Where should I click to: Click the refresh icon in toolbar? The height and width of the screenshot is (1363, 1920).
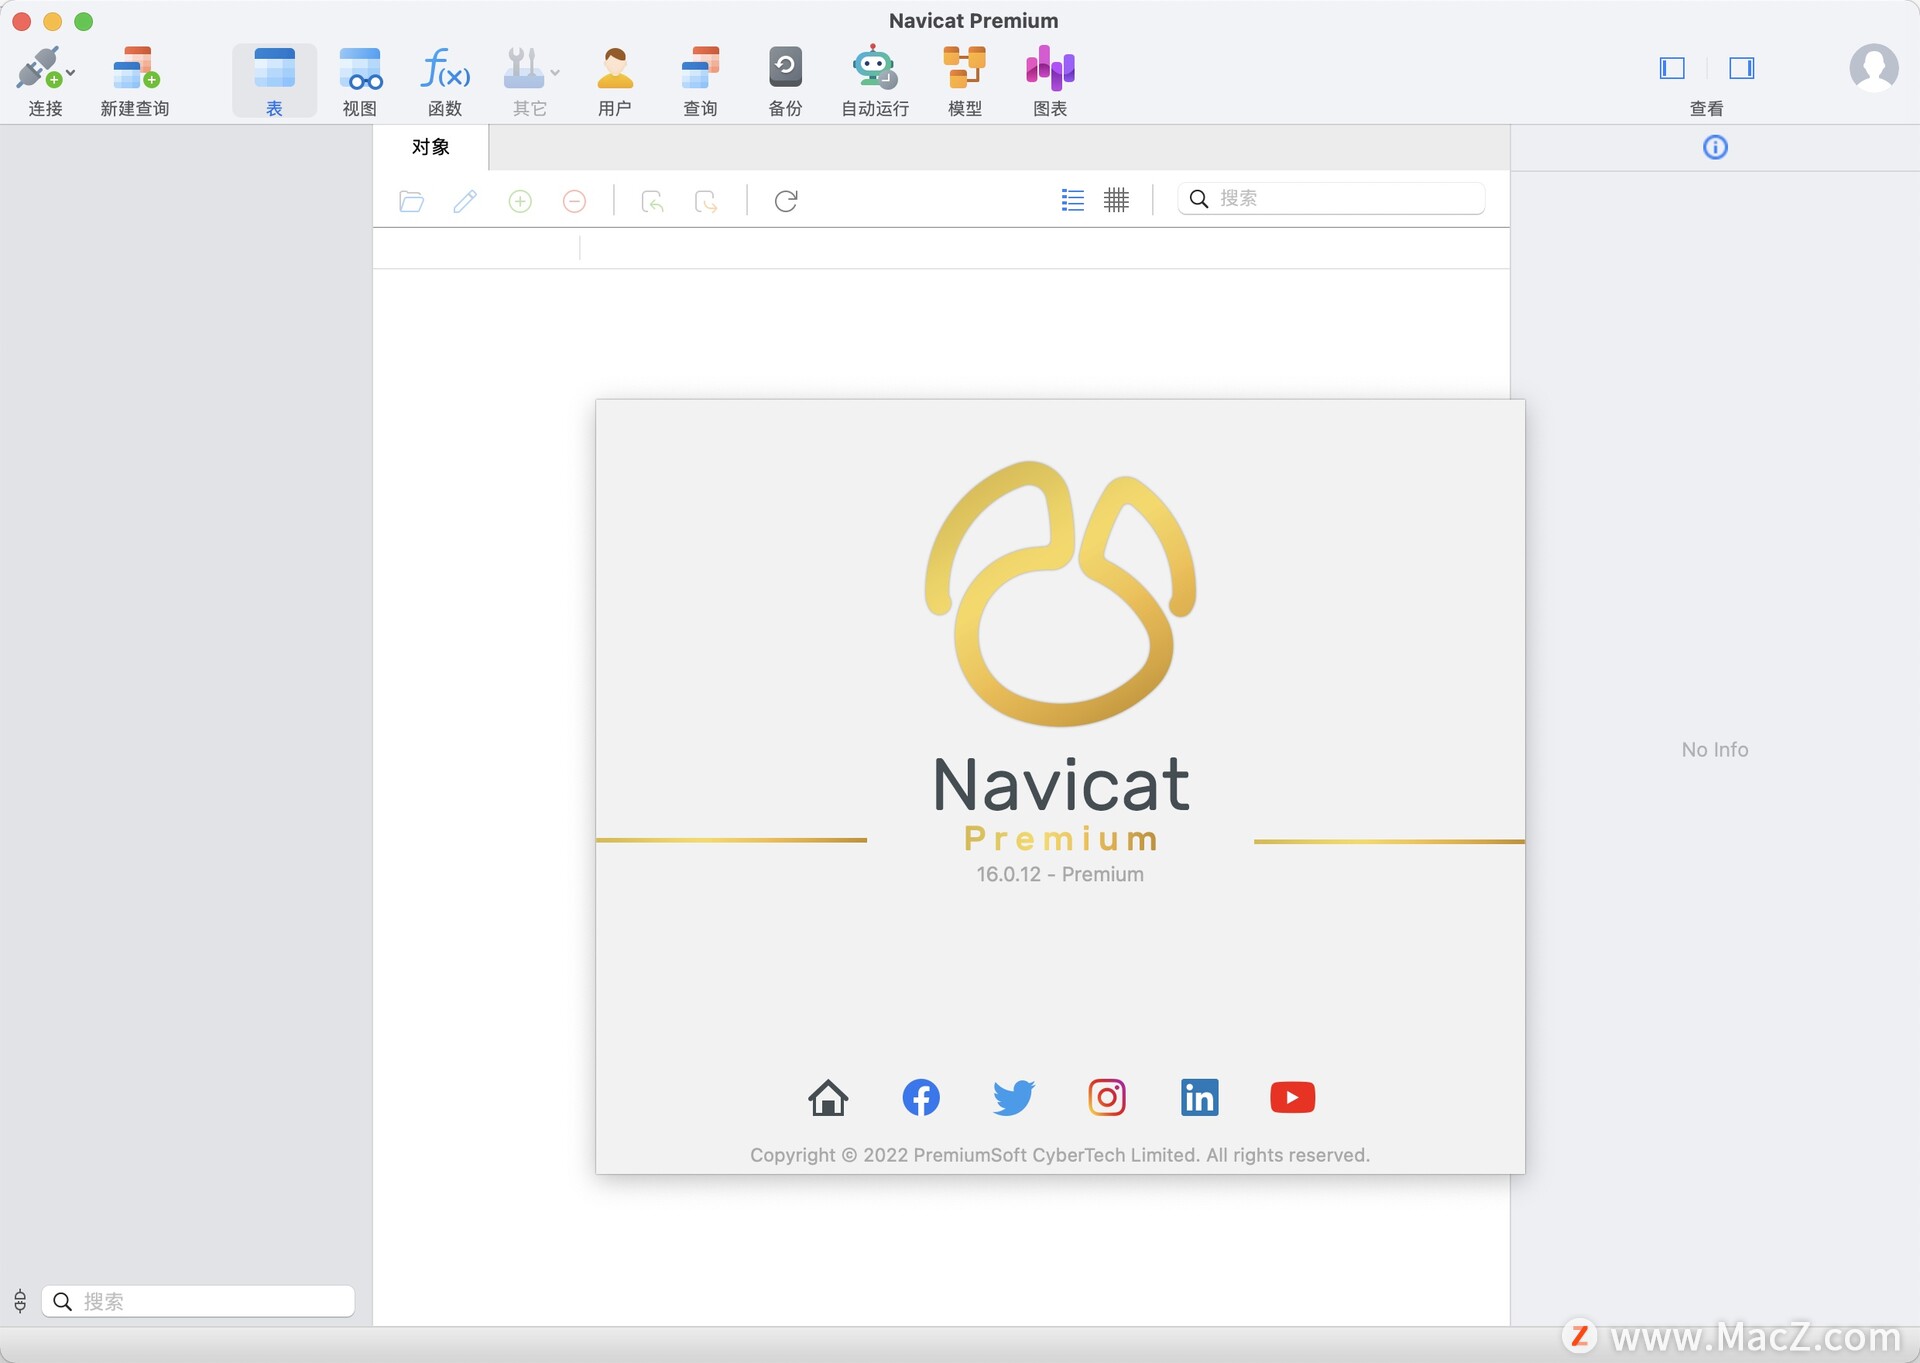click(787, 199)
